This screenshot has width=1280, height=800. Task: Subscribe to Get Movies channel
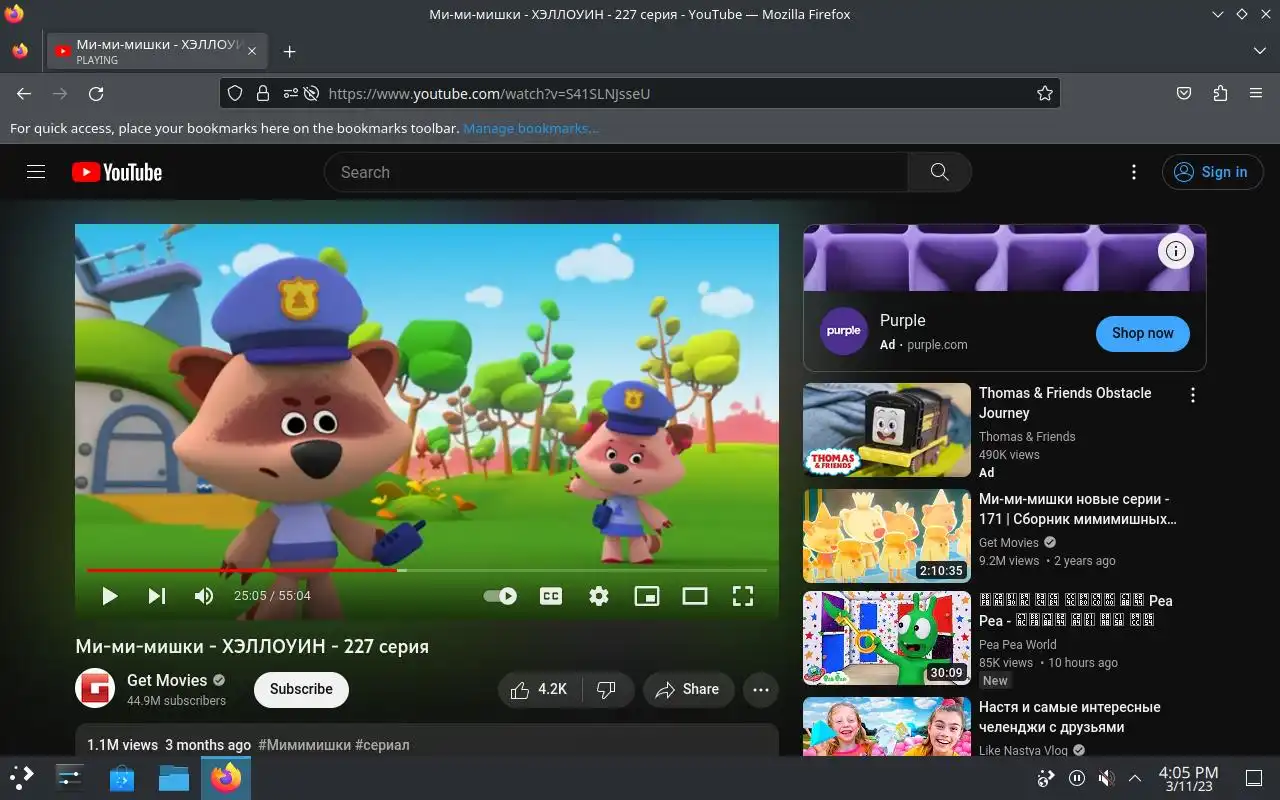tap(301, 689)
